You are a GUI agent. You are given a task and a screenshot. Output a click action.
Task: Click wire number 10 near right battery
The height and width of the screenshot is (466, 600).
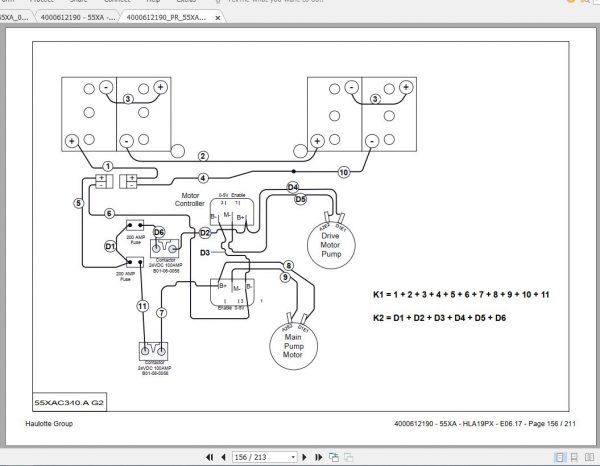coord(344,172)
